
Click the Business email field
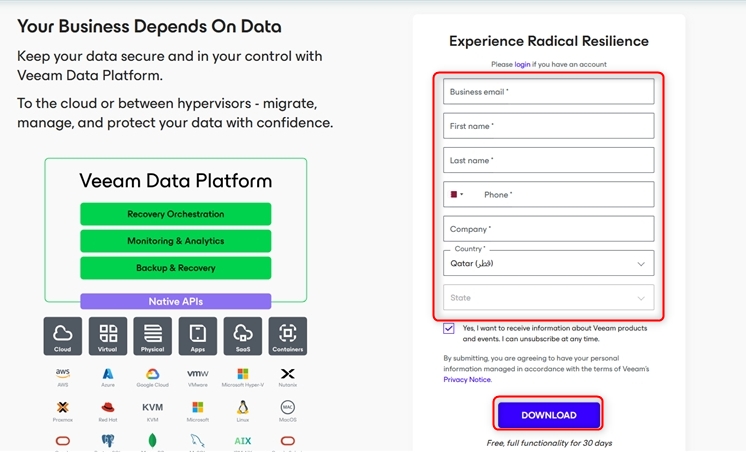(548, 92)
